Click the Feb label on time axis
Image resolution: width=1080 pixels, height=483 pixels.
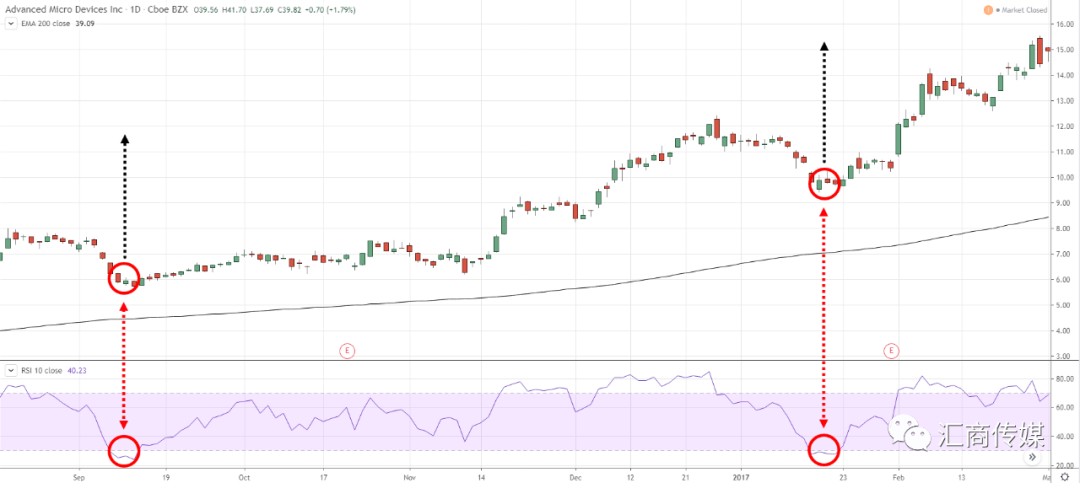(x=897, y=476)
